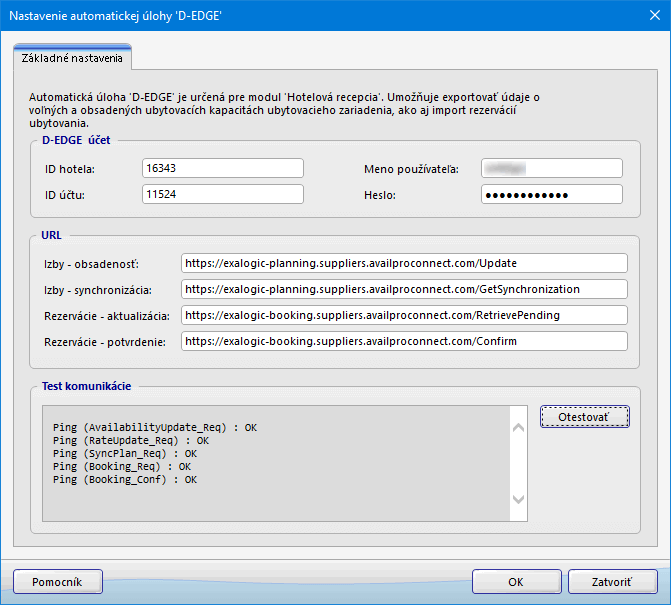Confirm settings with the OK button
Image resolution: width=671 pixels, height=605 pixels.
point(515,581)
